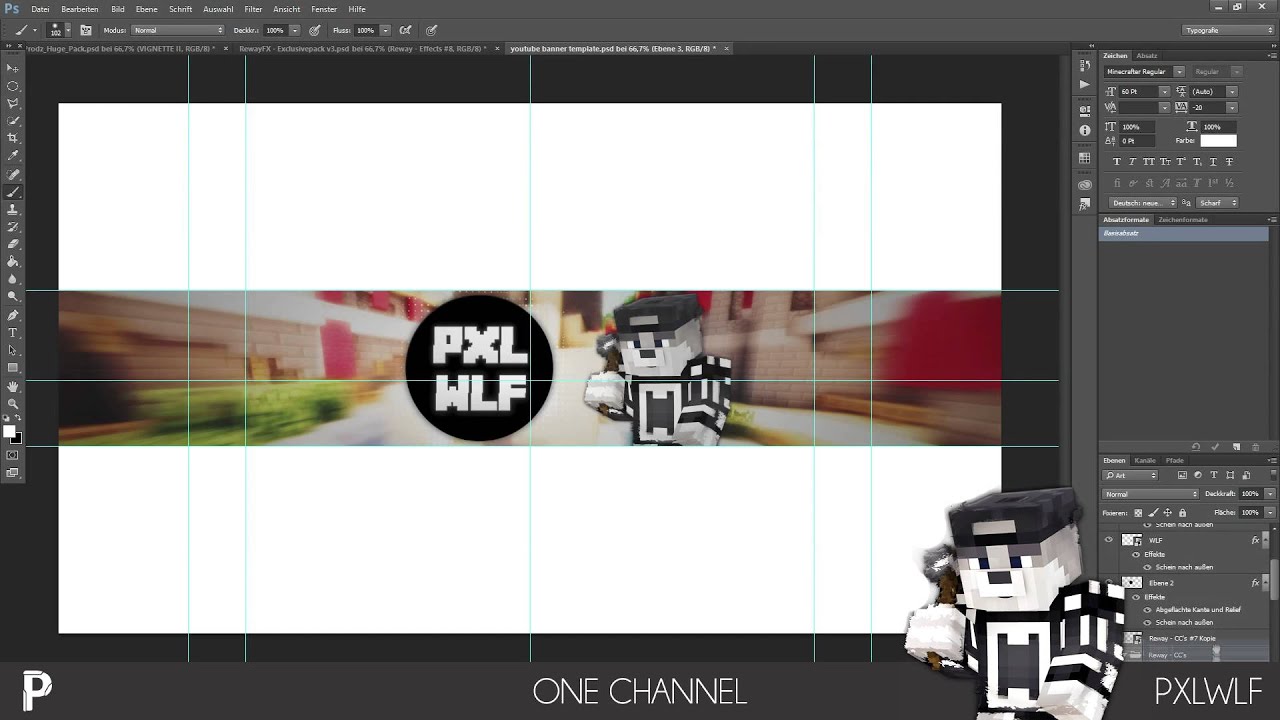Open the Filter menu

click(x=253, y=9)
